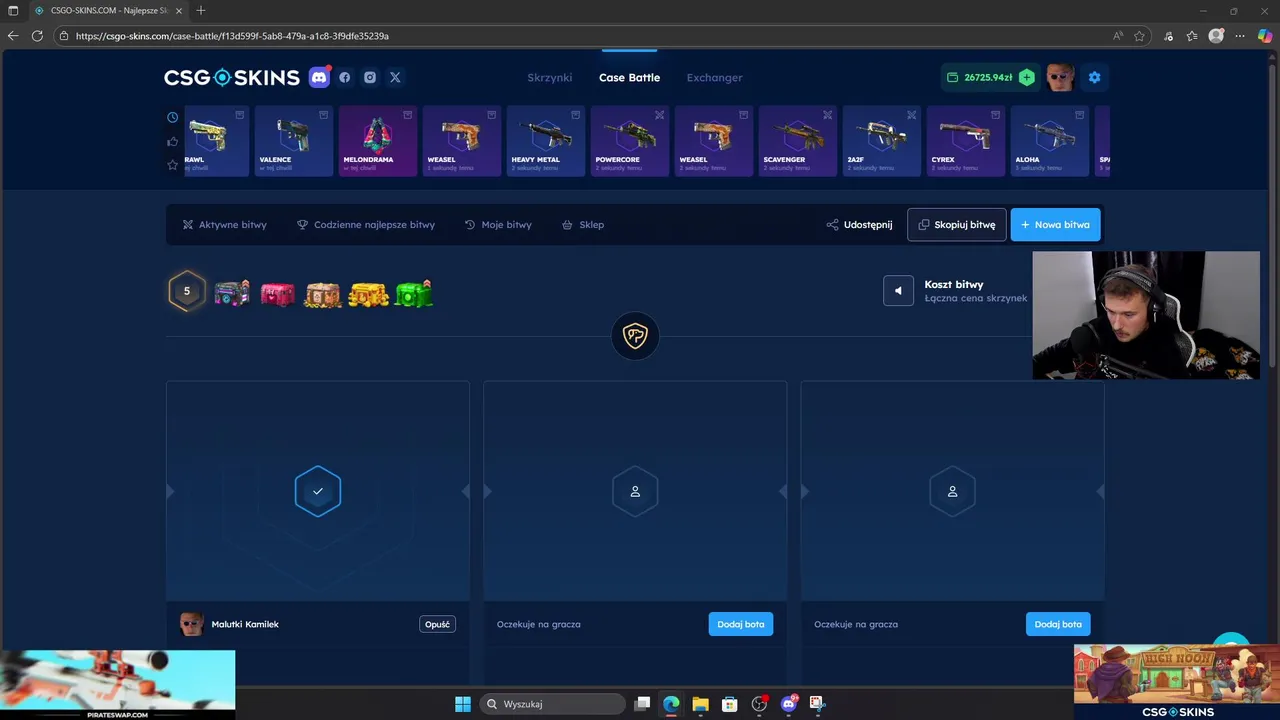This screenshot has width=1280, height=720.
Task: Click the Udostępnij share button
Action: [859, 225]
